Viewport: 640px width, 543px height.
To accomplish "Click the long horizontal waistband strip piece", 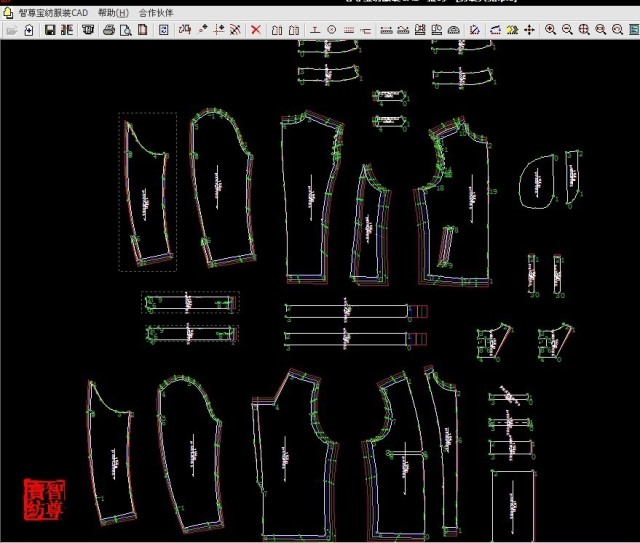I will coord(347,310).
